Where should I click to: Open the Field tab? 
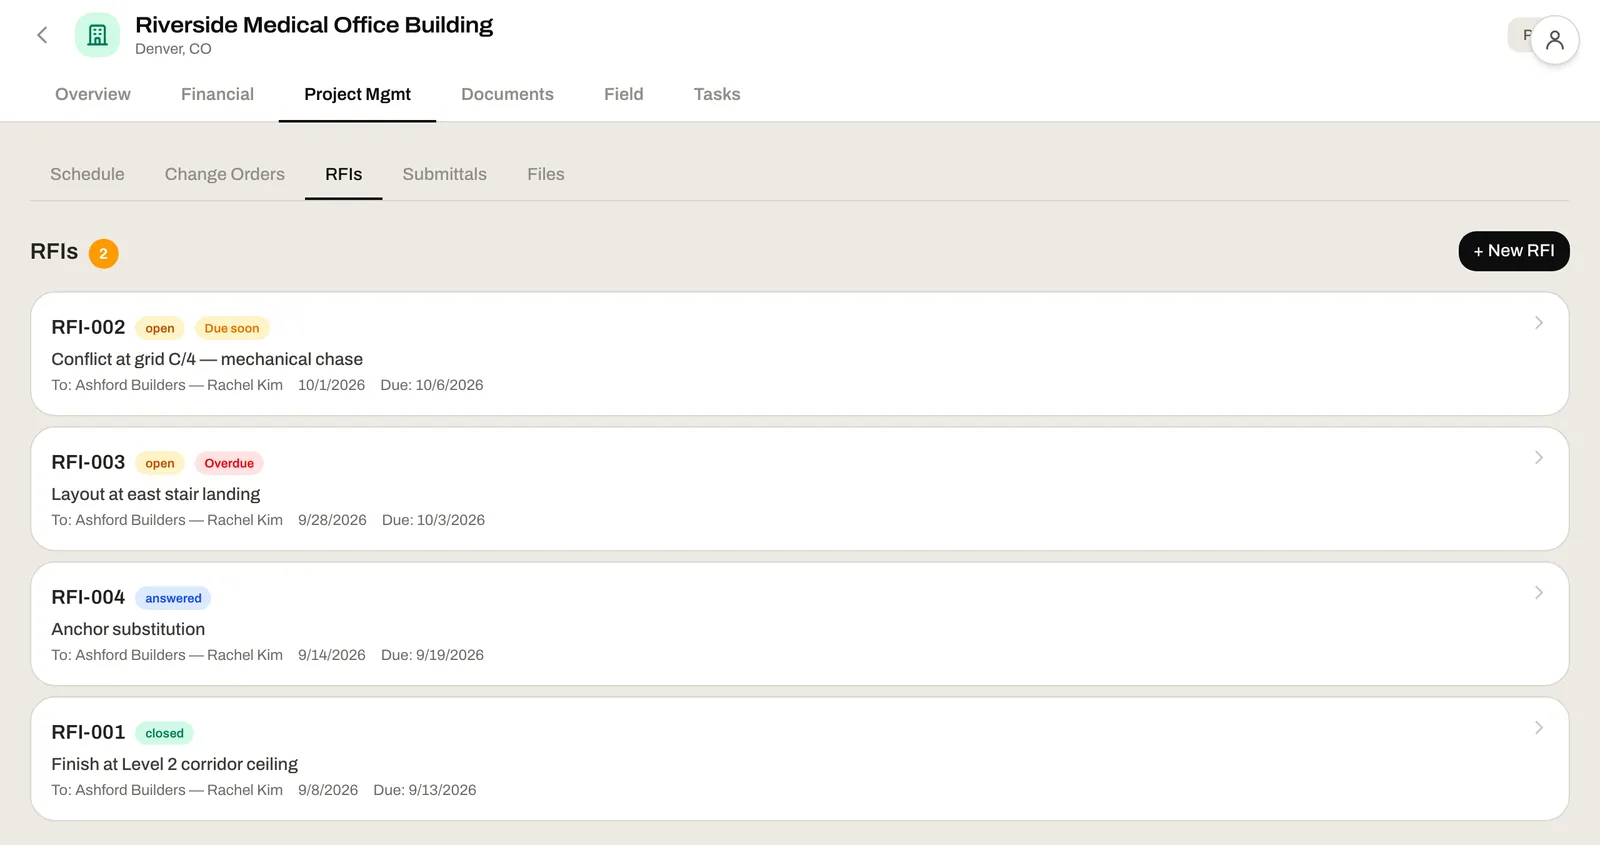pyautogui.click(x=623, y=94)
